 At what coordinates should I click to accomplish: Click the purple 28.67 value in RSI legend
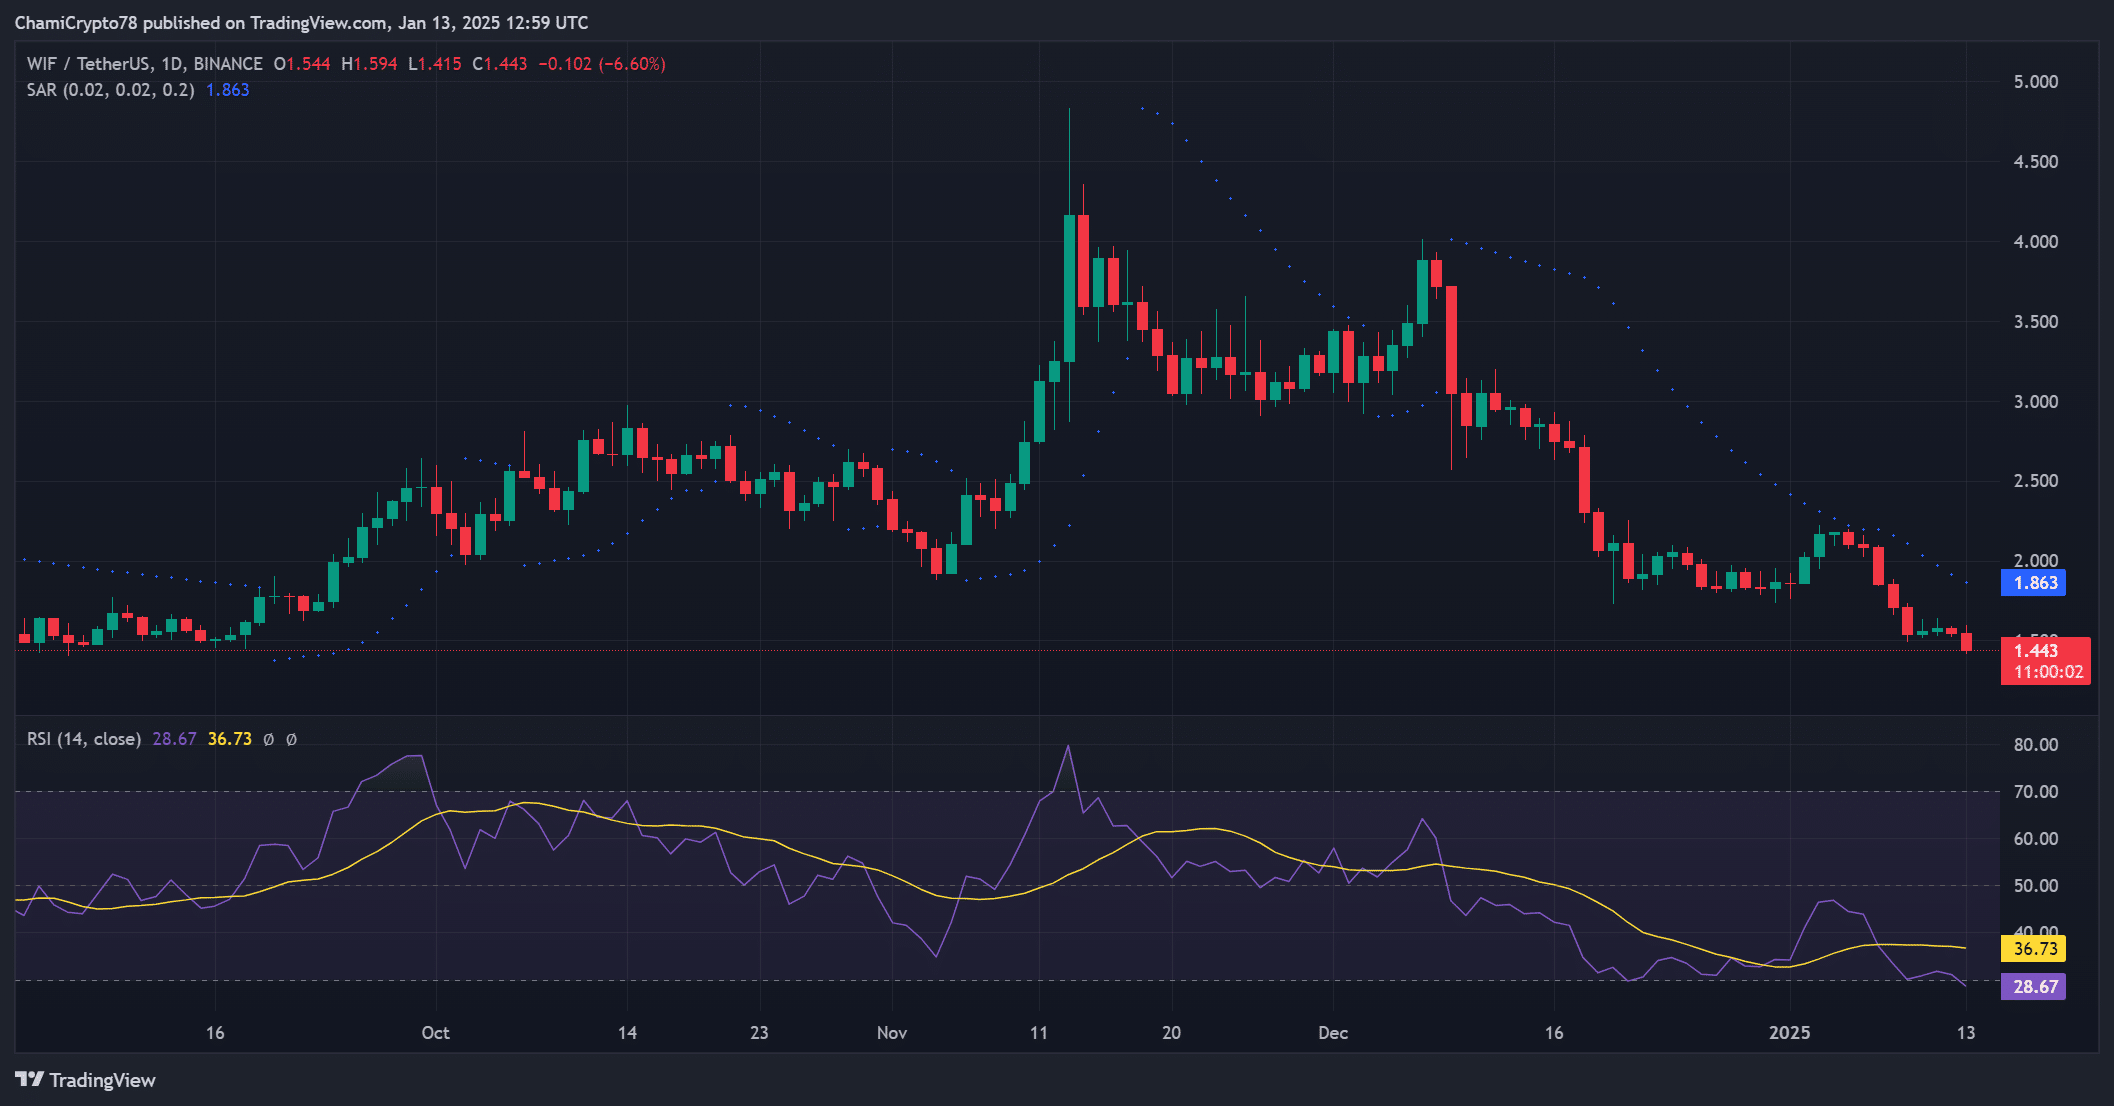174,740
